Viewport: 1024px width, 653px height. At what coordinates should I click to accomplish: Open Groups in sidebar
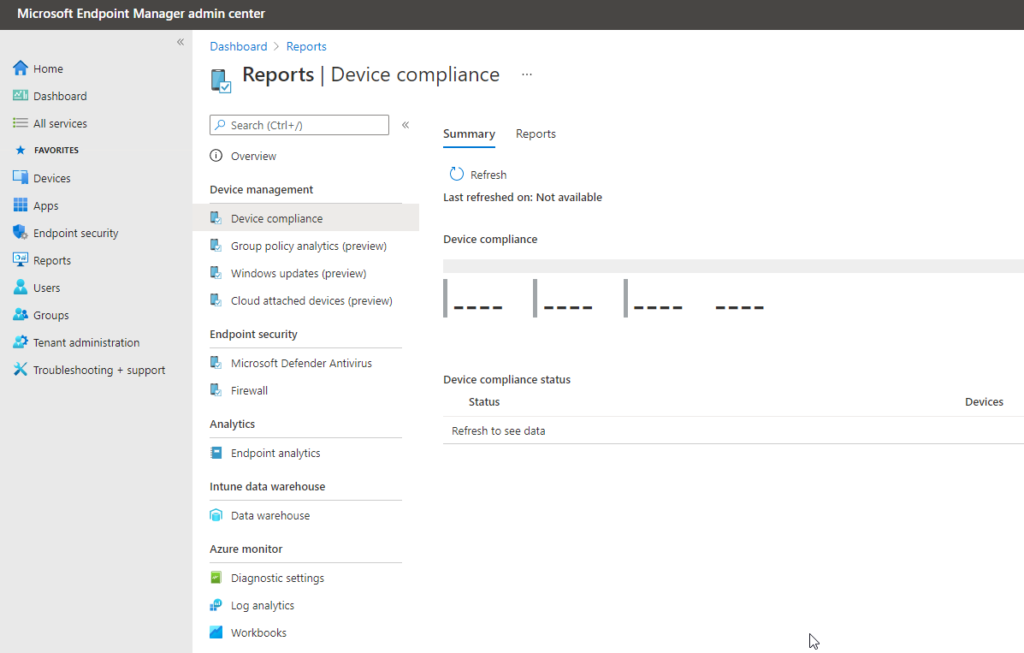(51, 315)
